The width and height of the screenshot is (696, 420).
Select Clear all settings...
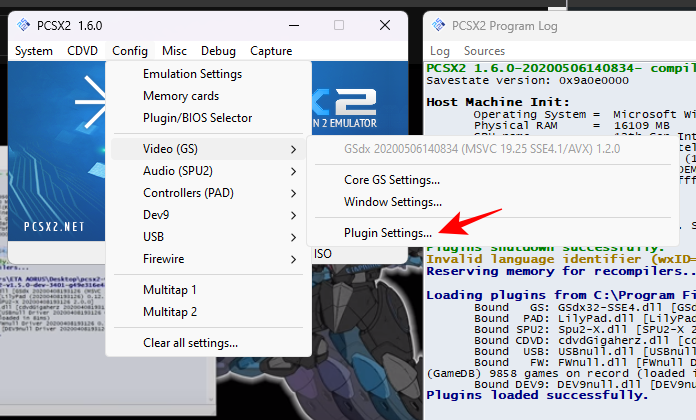(190, 343)
